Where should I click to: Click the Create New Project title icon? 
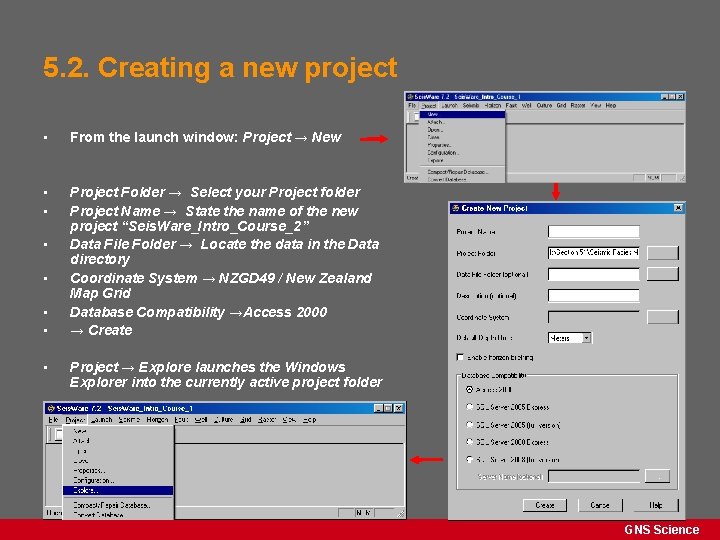[x=456, y=208]
